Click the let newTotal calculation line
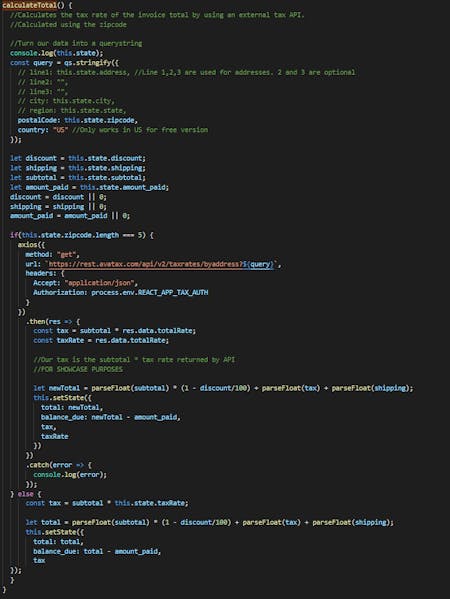This screenshot has height=599, width=450. tap(223, 388)
